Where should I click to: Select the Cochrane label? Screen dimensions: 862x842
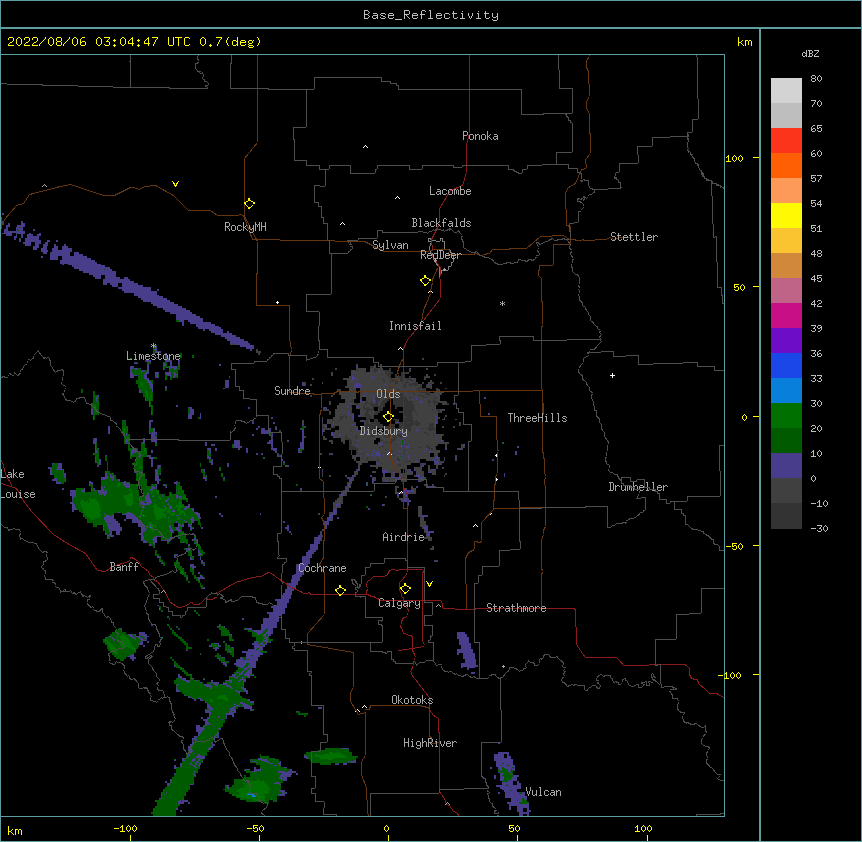coord(322,568)
